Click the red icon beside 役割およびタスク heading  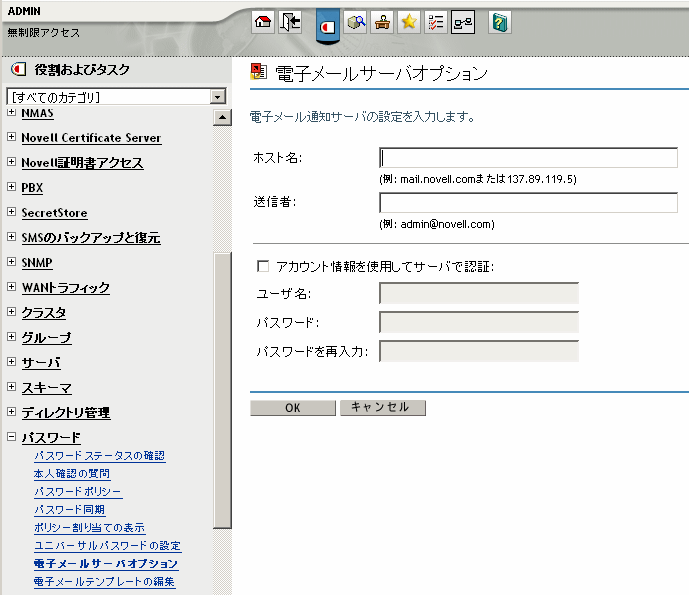pyautogui.click(x=18, y=69)
